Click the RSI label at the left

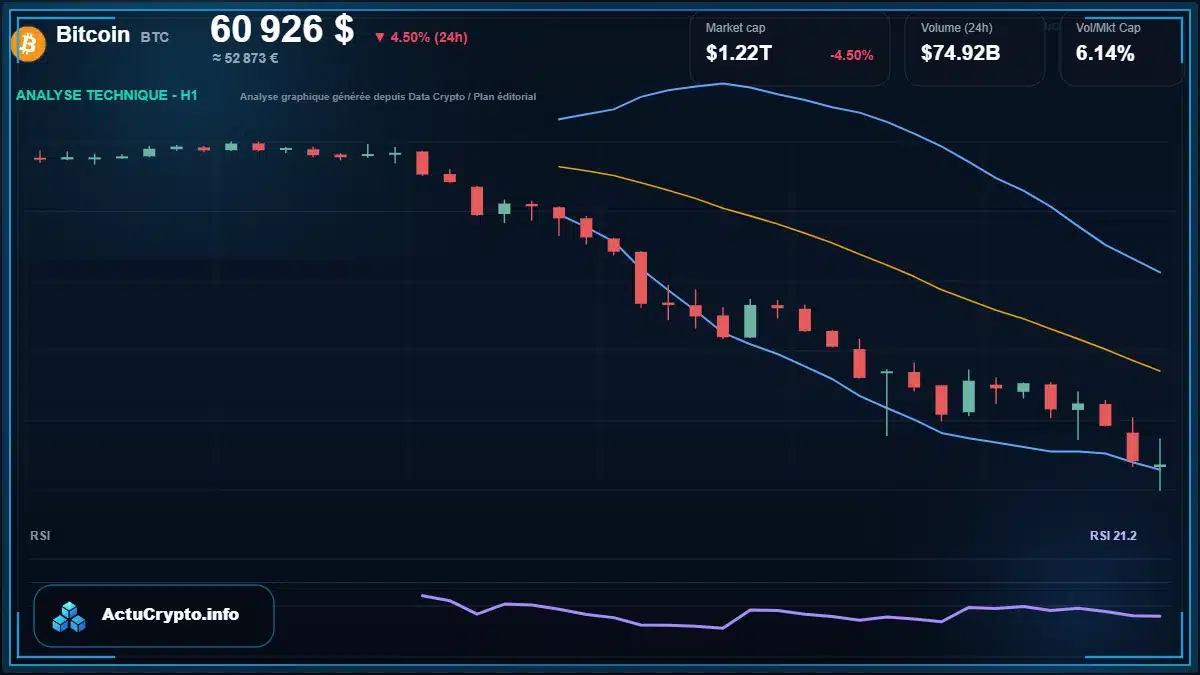pos(40,536)
